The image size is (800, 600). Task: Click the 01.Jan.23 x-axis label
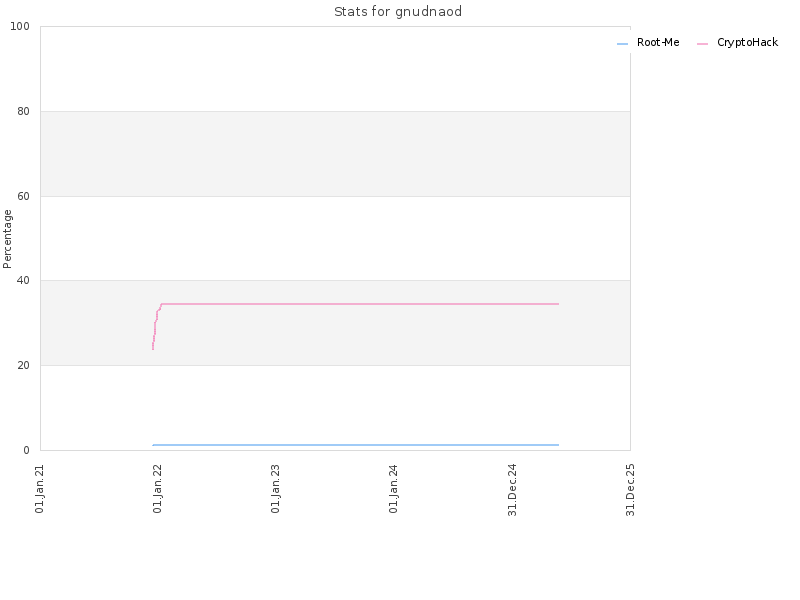click(x=276, y=489)
